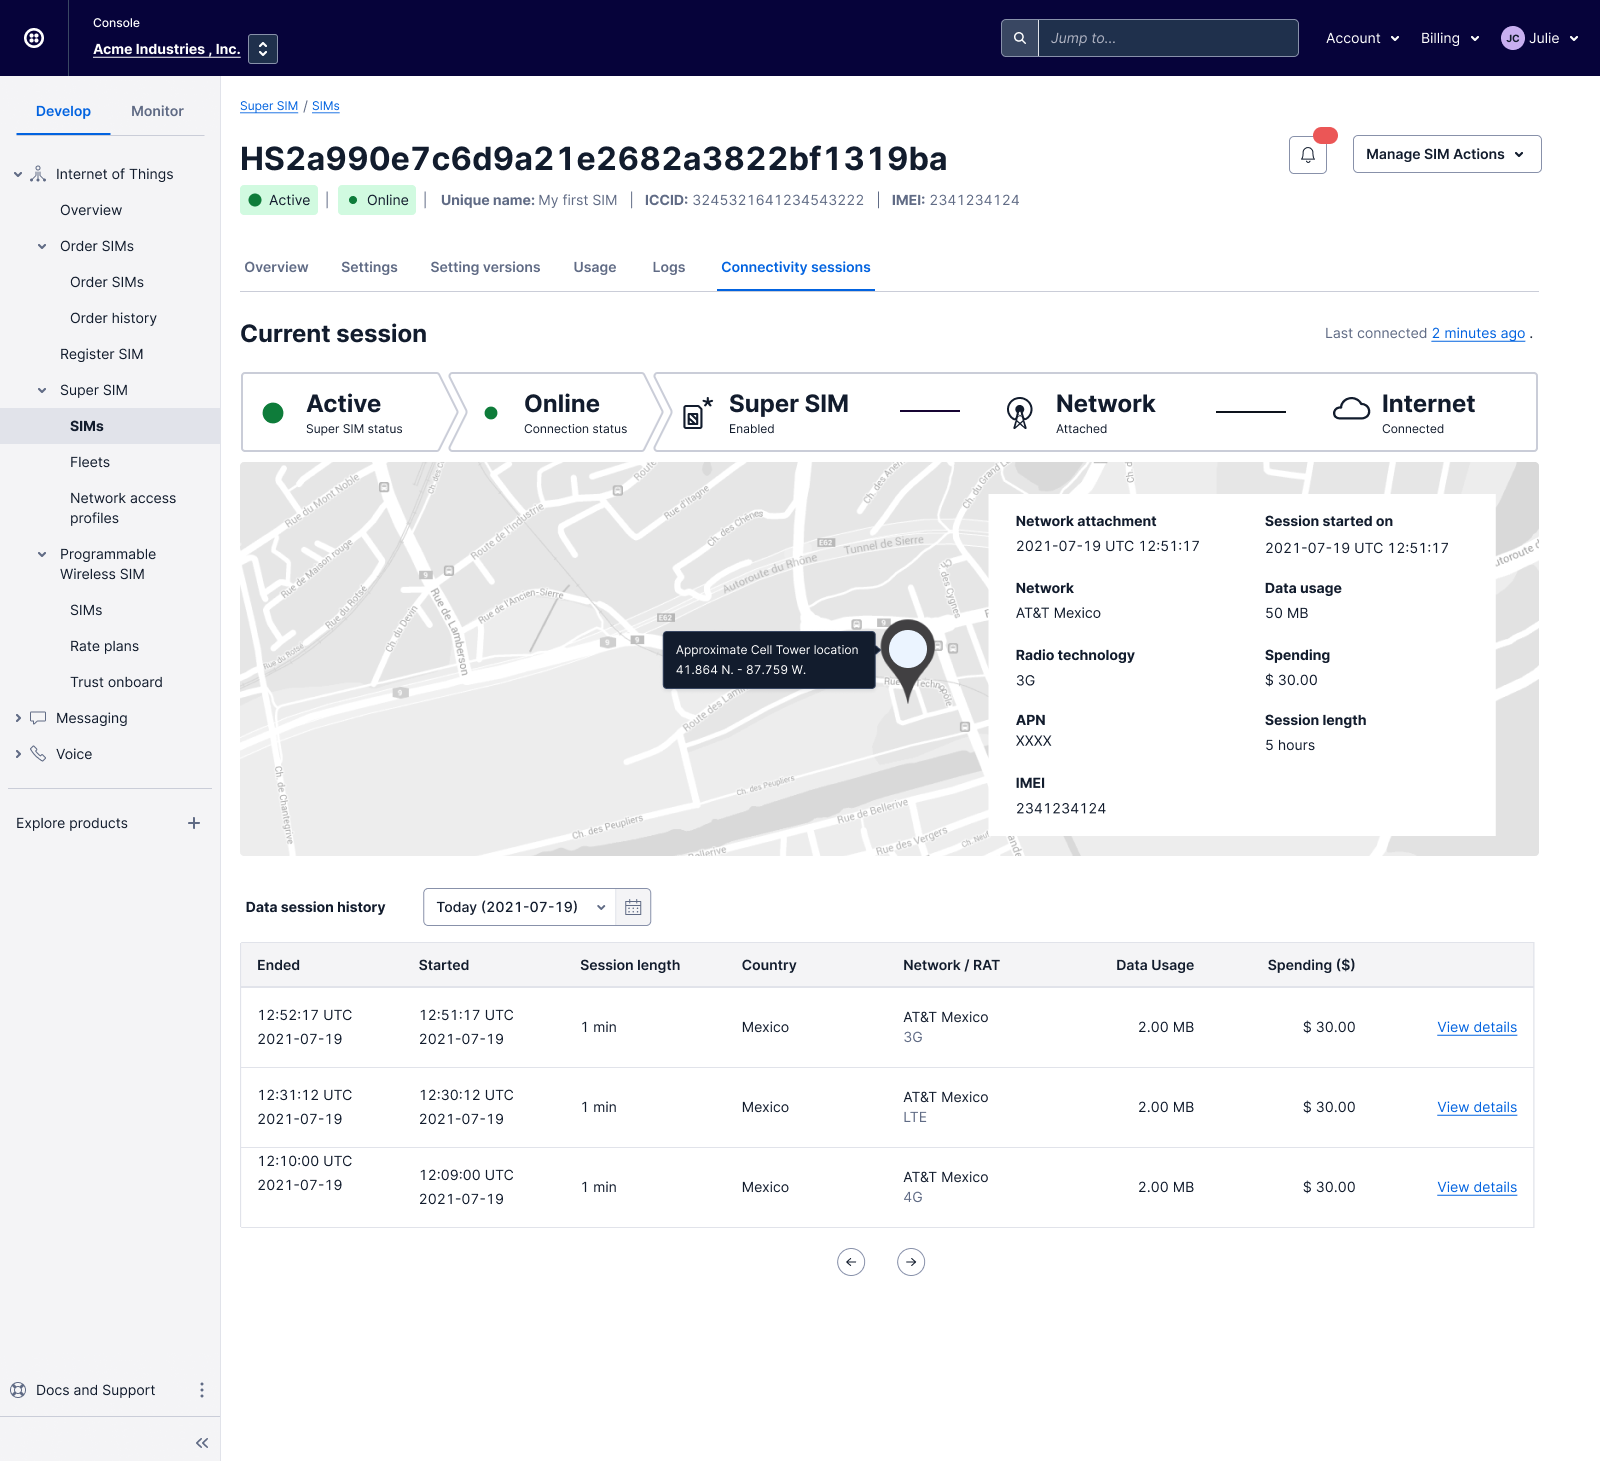Viewport: 1600px width, 1461px height.
Task: Click the notification bell icon
Action: [x=1307, y=155]
